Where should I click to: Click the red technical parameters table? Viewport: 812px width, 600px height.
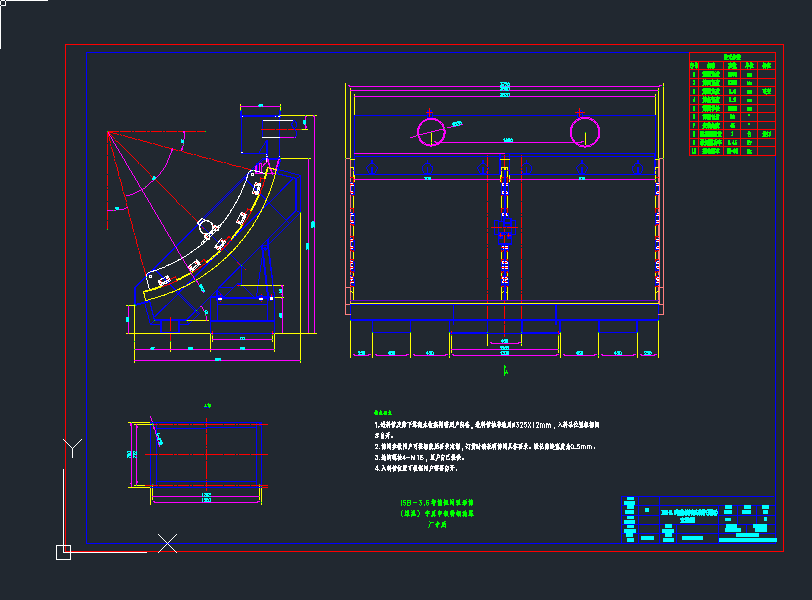point(732,105)
